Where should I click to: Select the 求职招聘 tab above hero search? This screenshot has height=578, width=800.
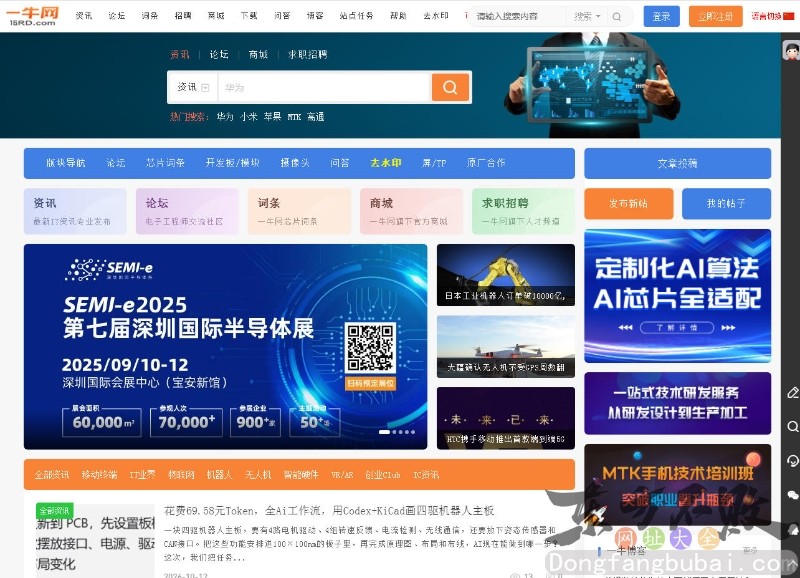pyautogui.click(x=308, y=55)
